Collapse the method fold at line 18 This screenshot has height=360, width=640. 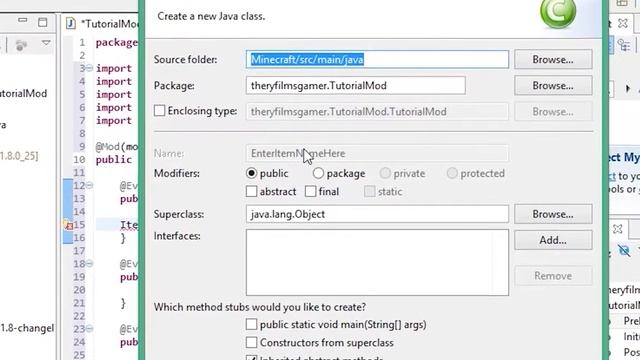click(89, 264)
